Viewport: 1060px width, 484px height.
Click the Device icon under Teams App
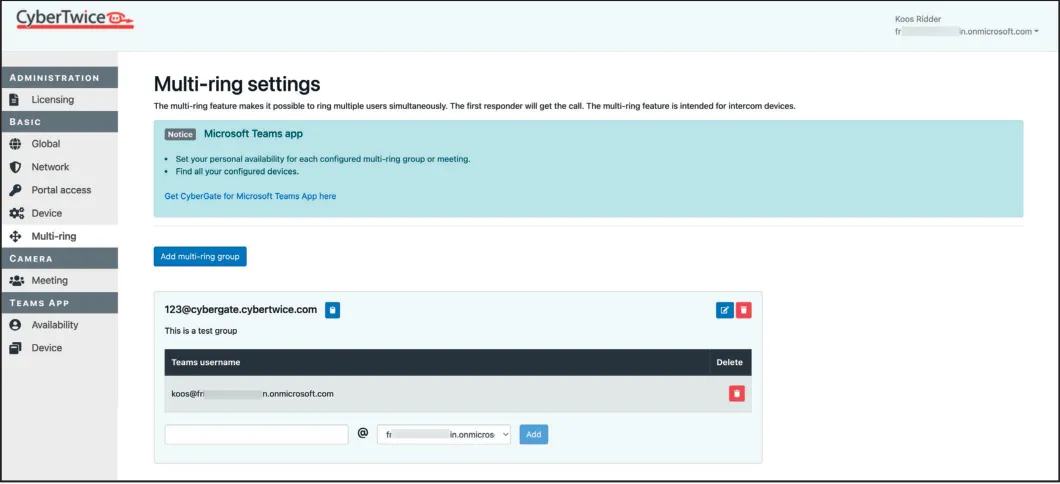(x=16, y=347)
